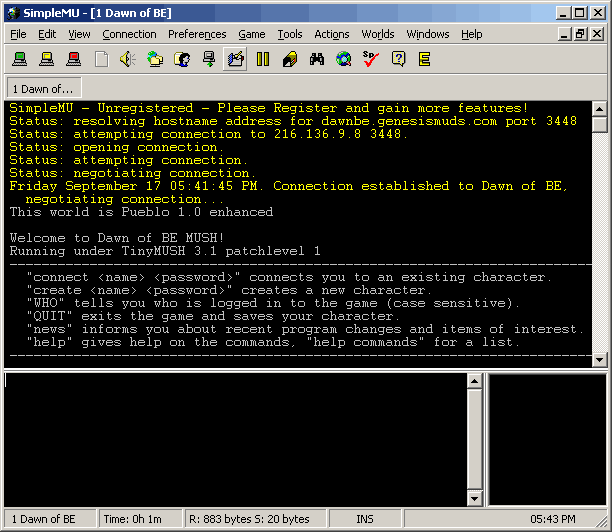Viewport: 612px width, 532px height.
Task: Click input pane scroll down arrow
Action: (474, 498)
